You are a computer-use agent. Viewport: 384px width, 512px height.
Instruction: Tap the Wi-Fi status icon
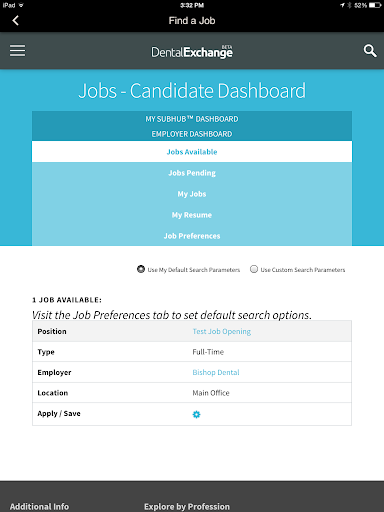click(21, 5)
